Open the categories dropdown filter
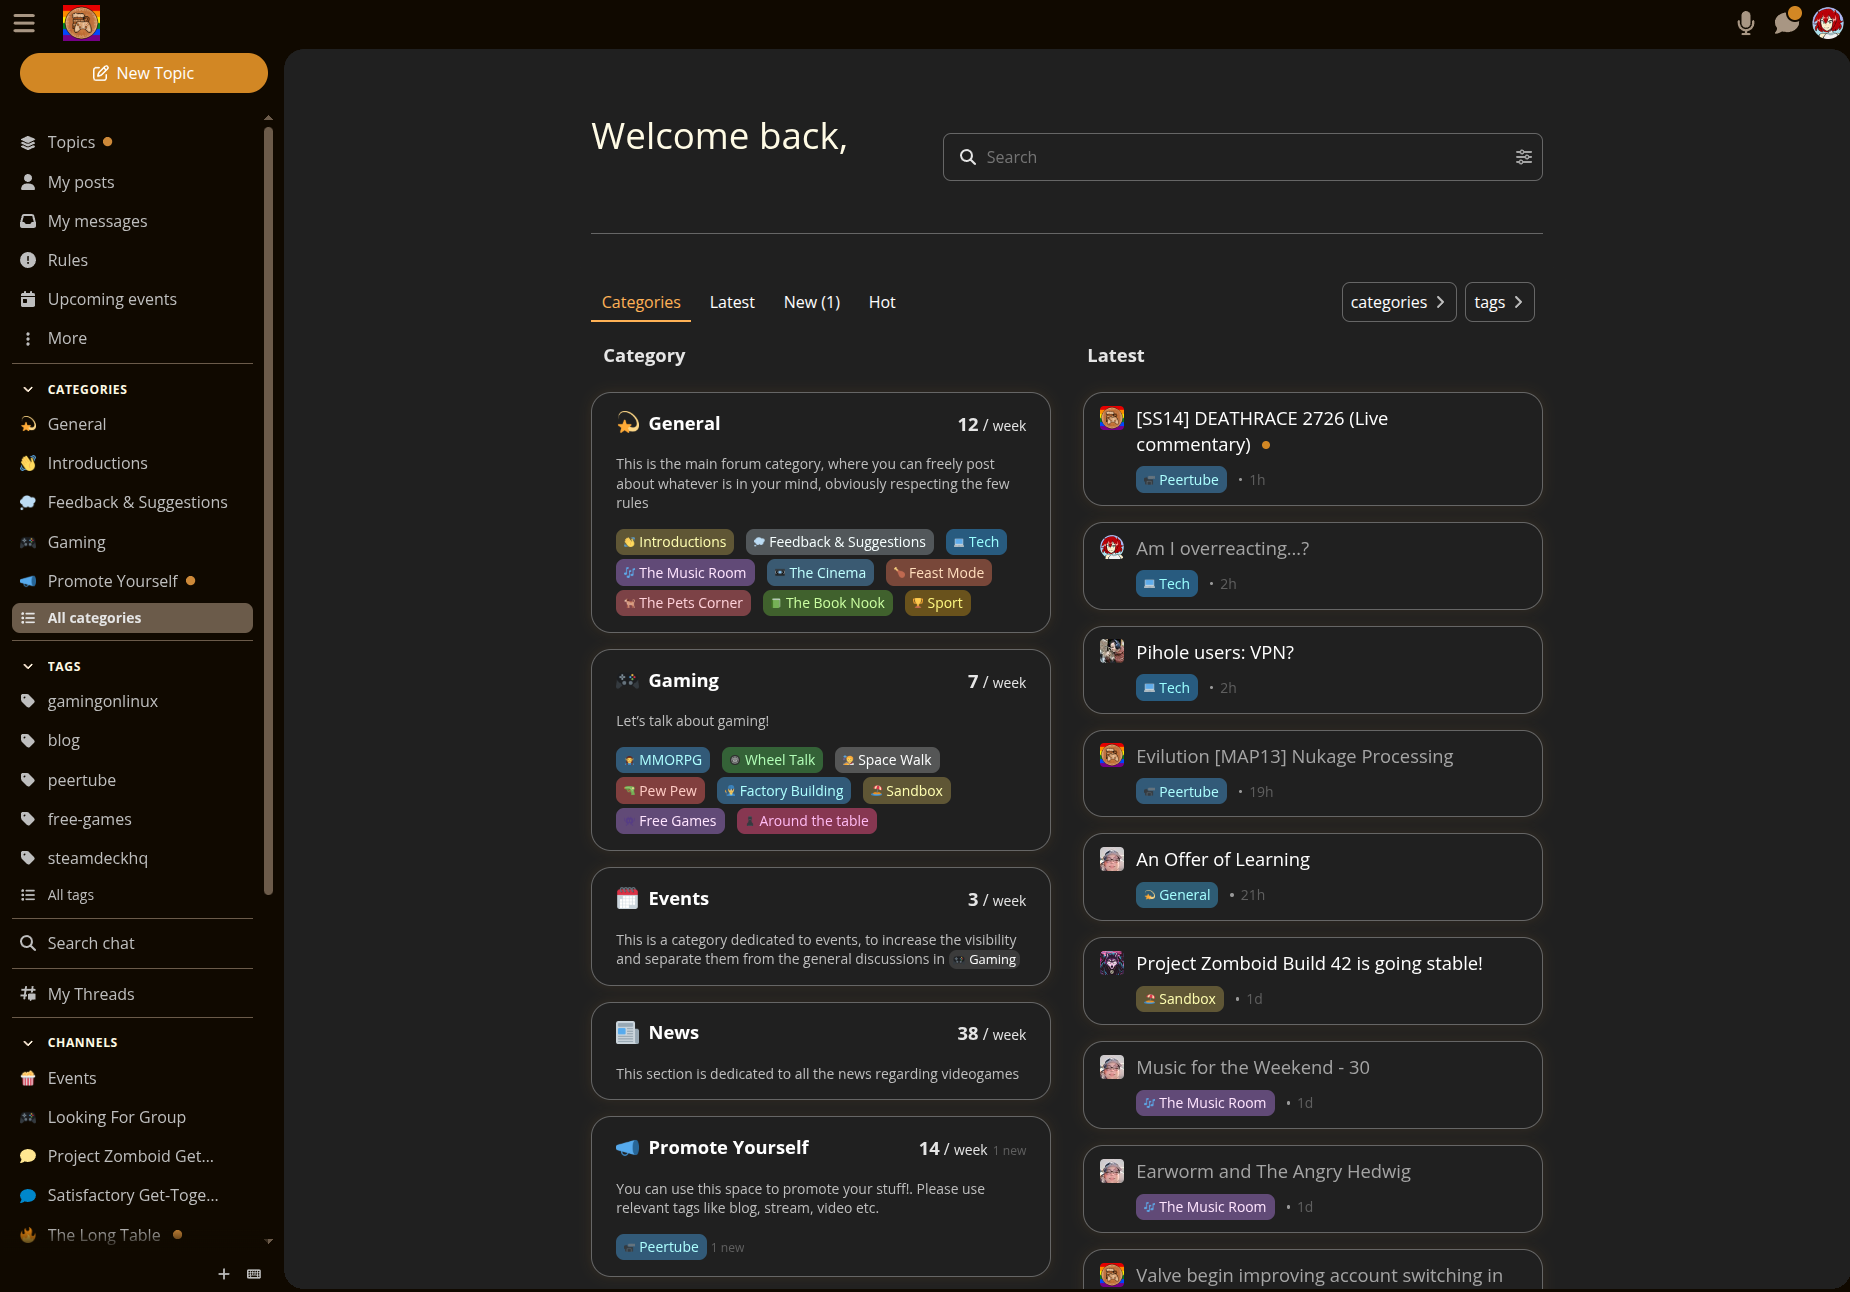 pyautogui.click(x=1399, y=302)
